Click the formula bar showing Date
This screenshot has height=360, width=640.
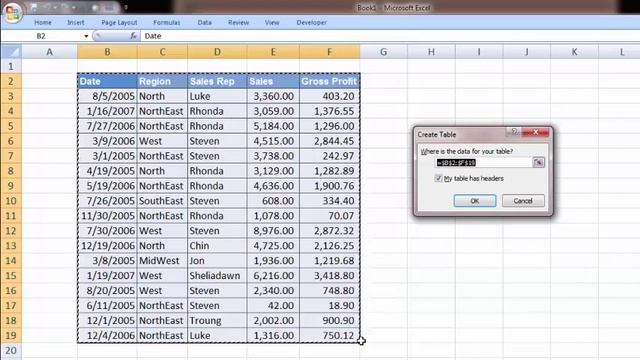point(390,36)
